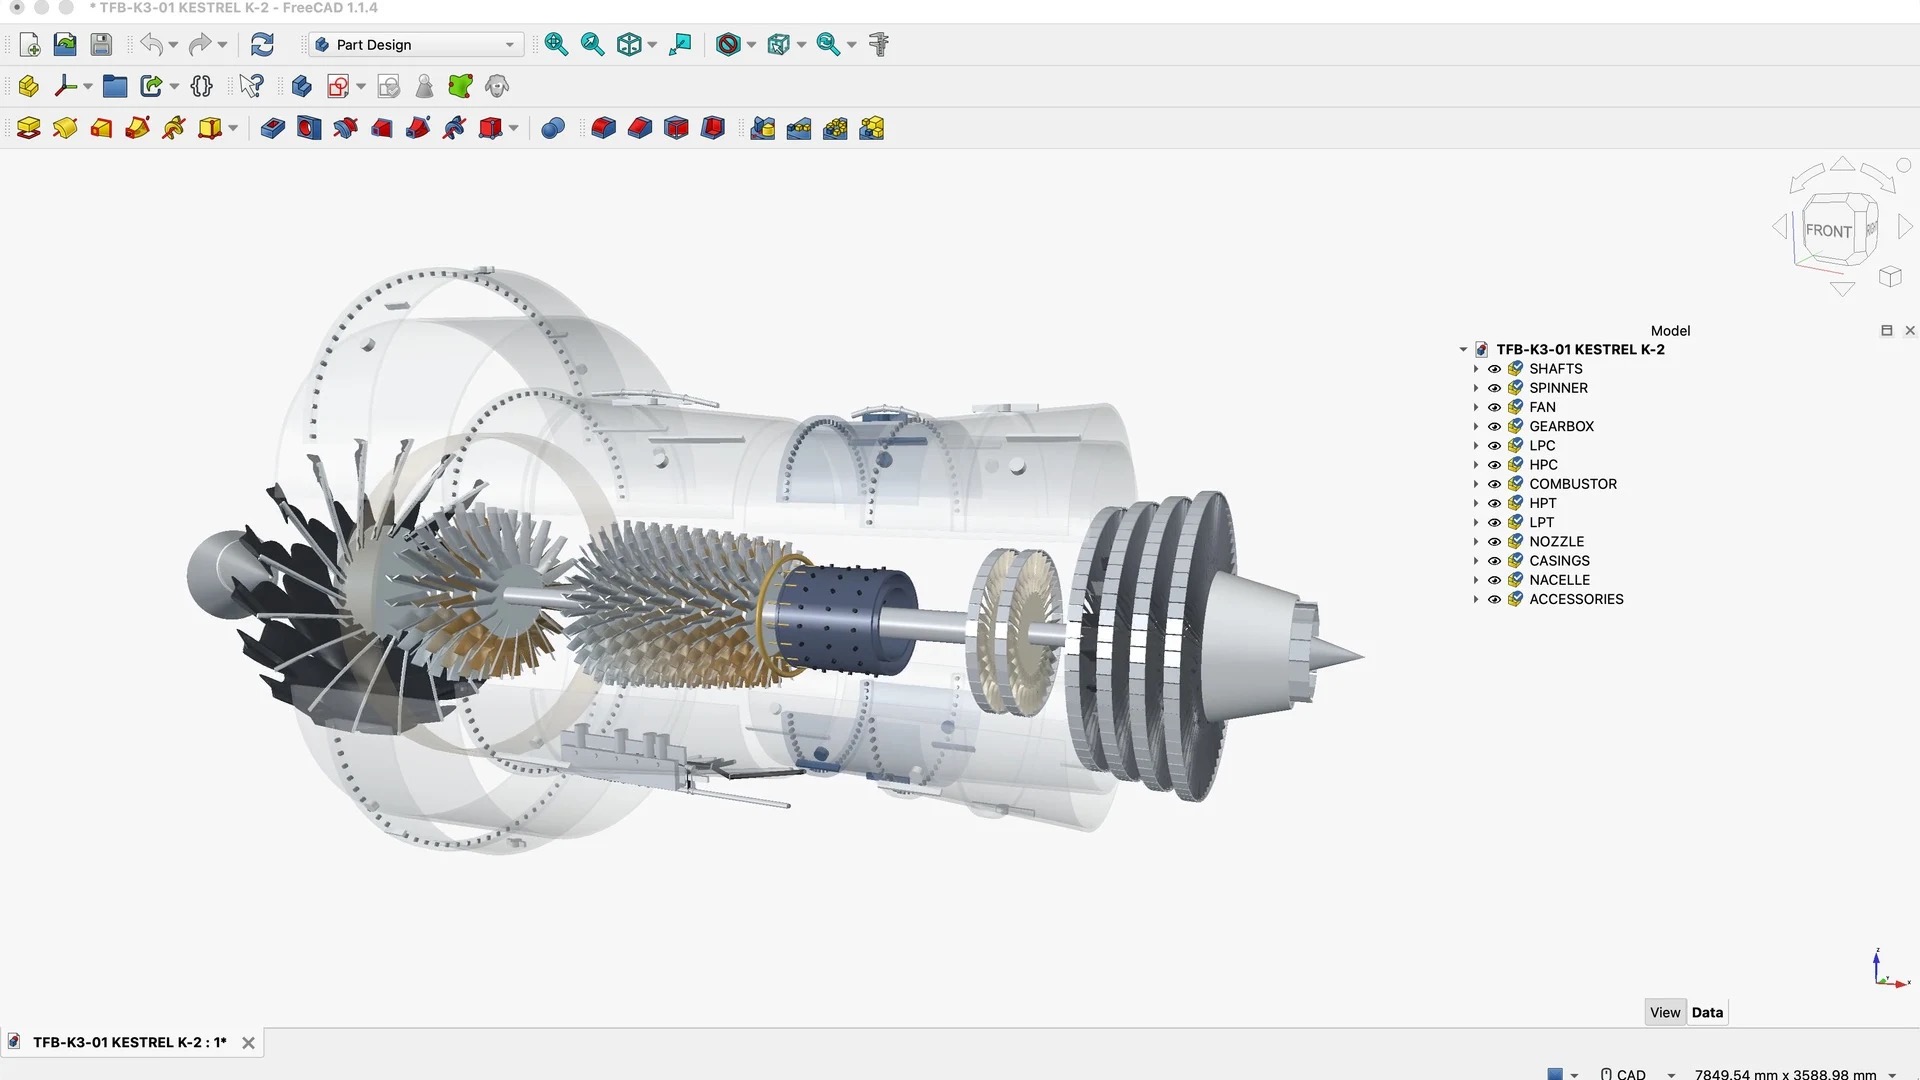Create a new body
This screenshot has width=1920, height=1080.
pos(301,87)
